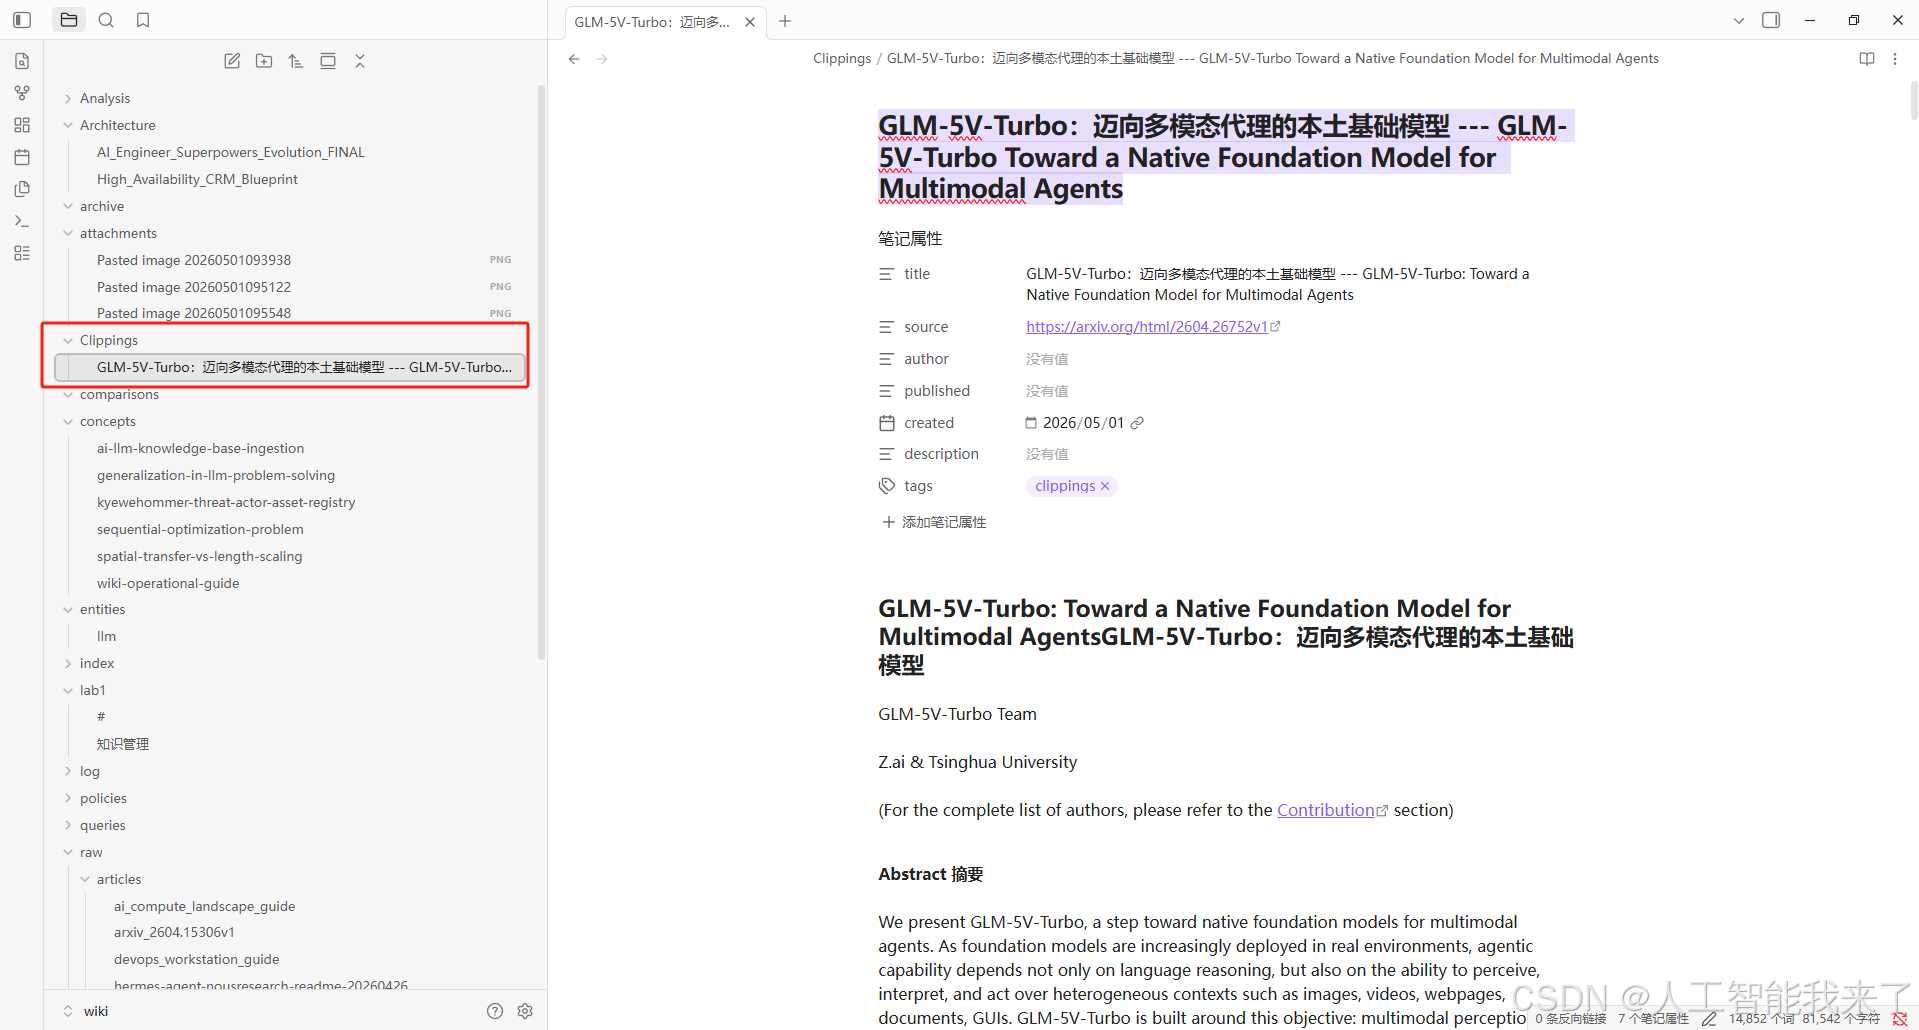Open the 知识管理 note

pyautogui.click(x=123, y=744)
